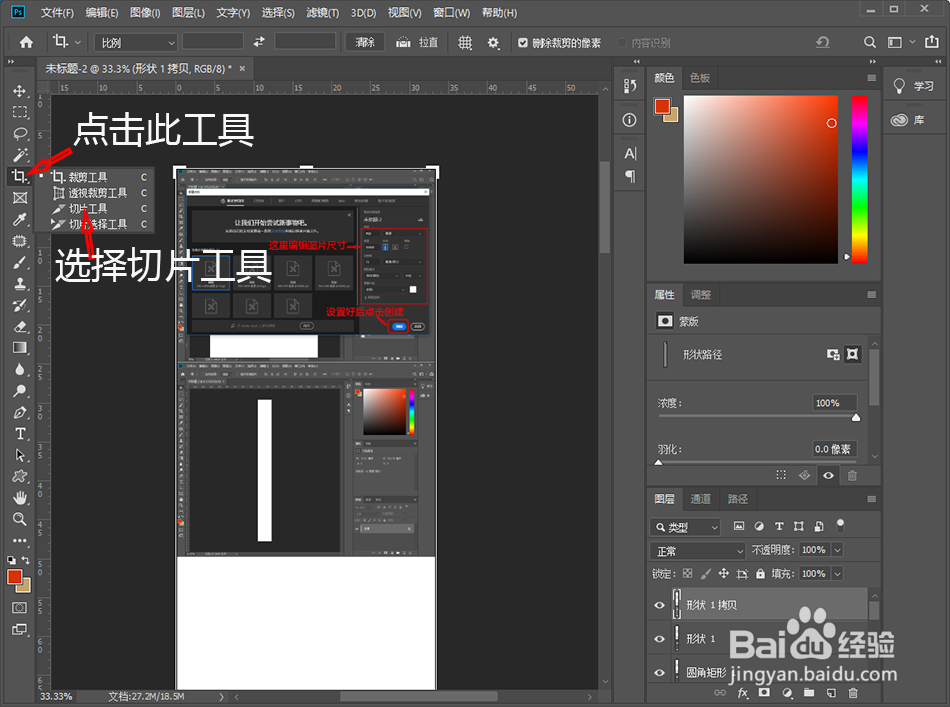Select the Move tool
This screenshot has width=950, height=707.
pyautogui.click(x=19, y=90)
